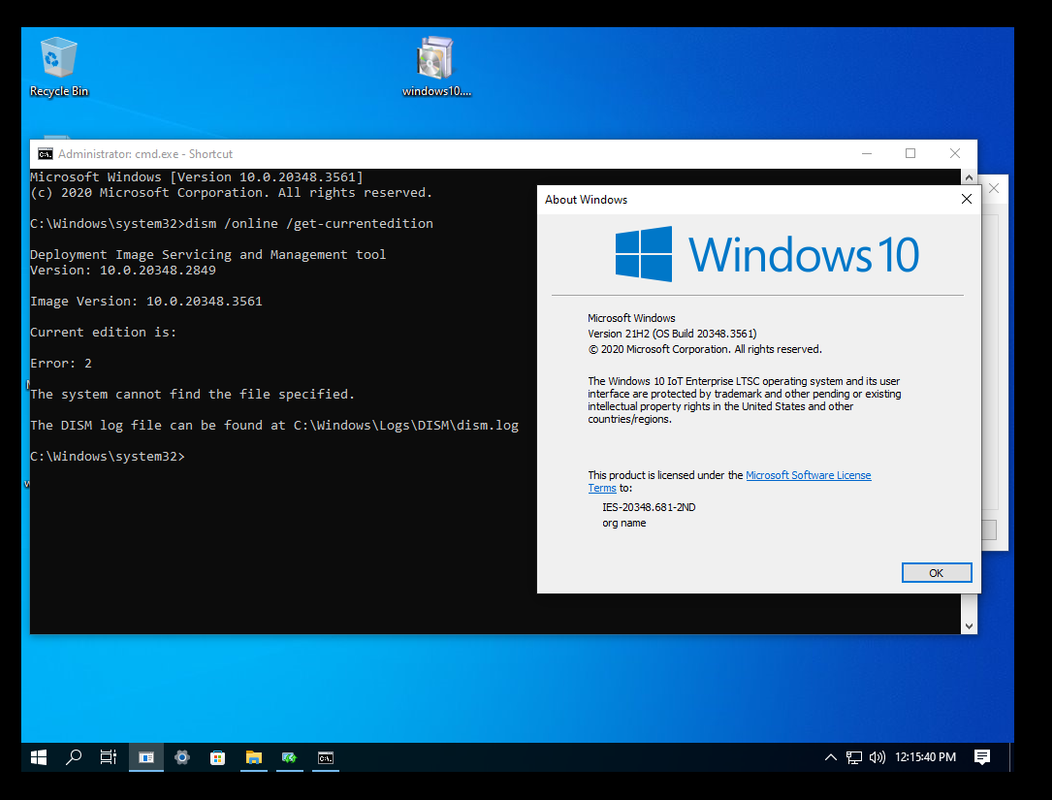Click the cmd window title bar icon

point(45,154)
